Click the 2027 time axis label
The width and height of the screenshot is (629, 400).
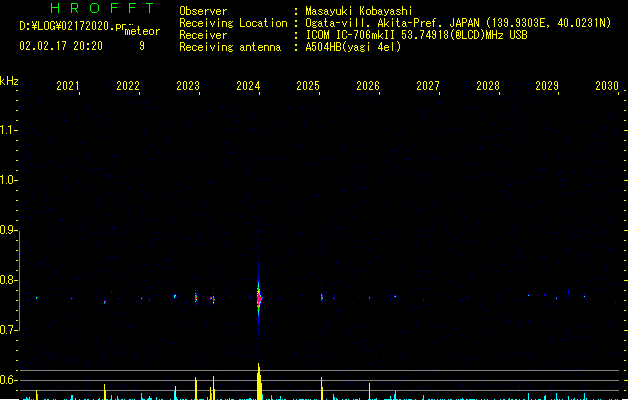click(x=428, y=85)
